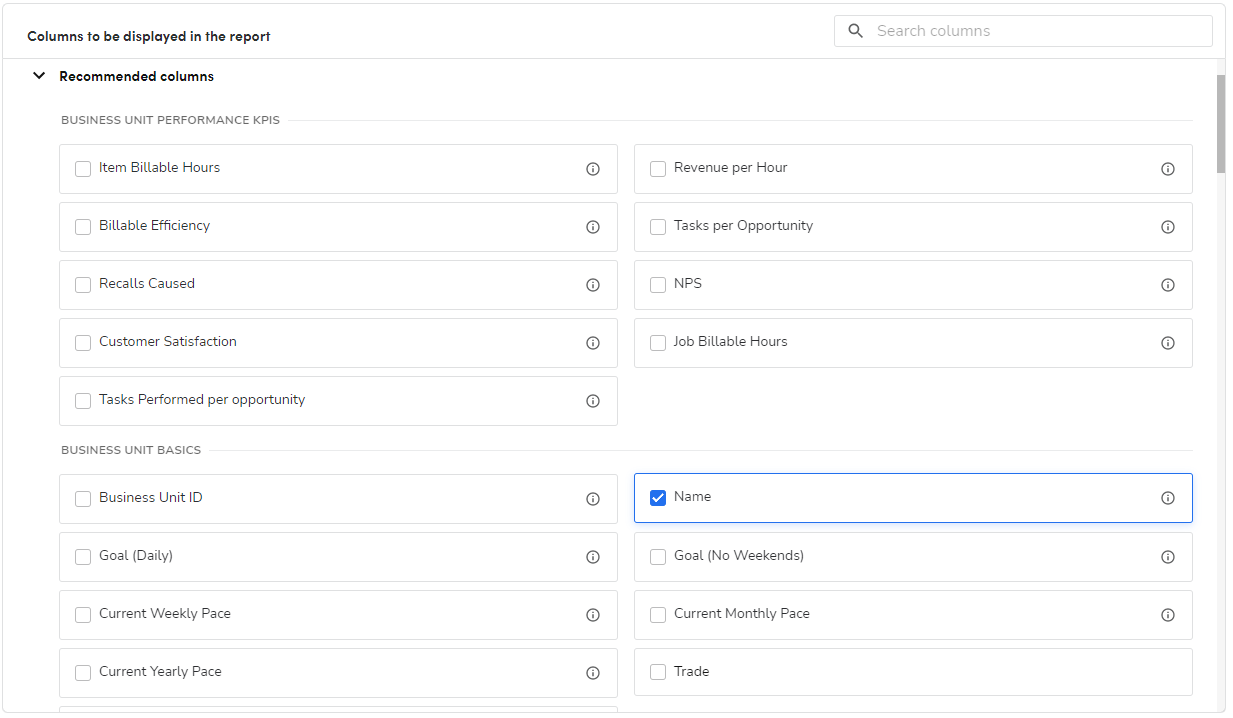Click info icon next to Revenue per Hour

click(1167, 169)
